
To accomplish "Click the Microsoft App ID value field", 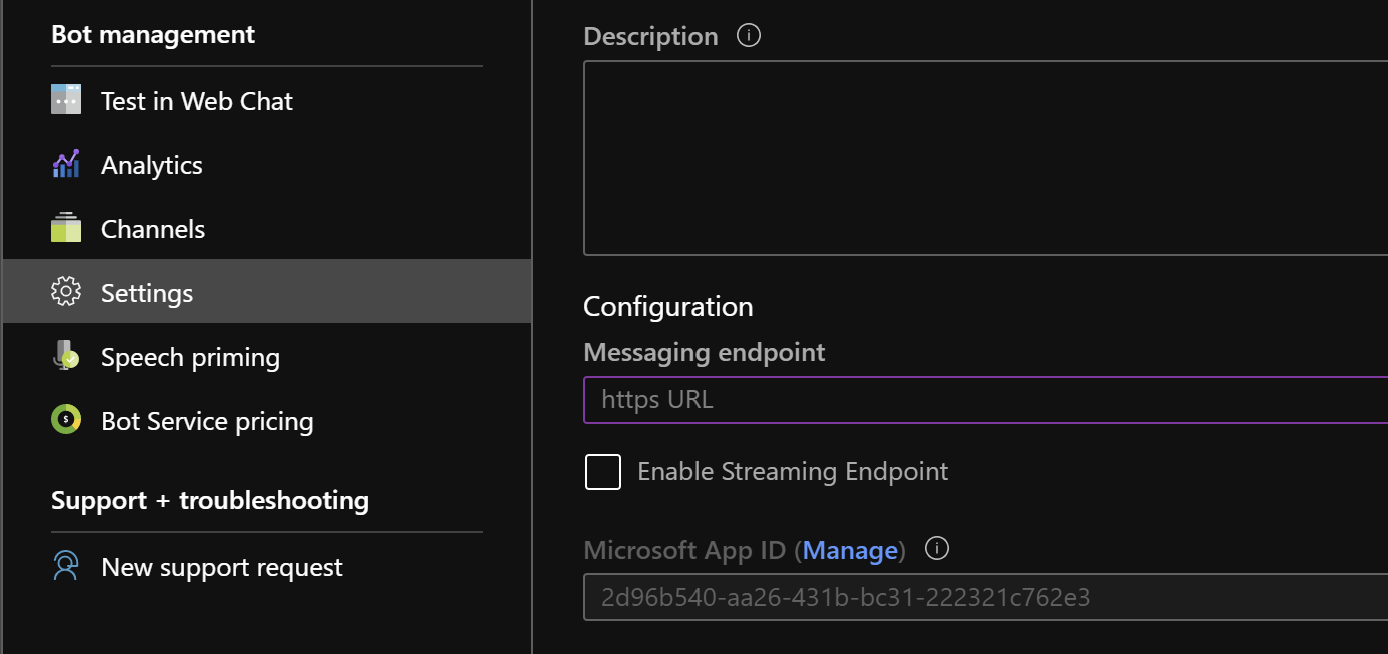I will (x=985, y=597).
